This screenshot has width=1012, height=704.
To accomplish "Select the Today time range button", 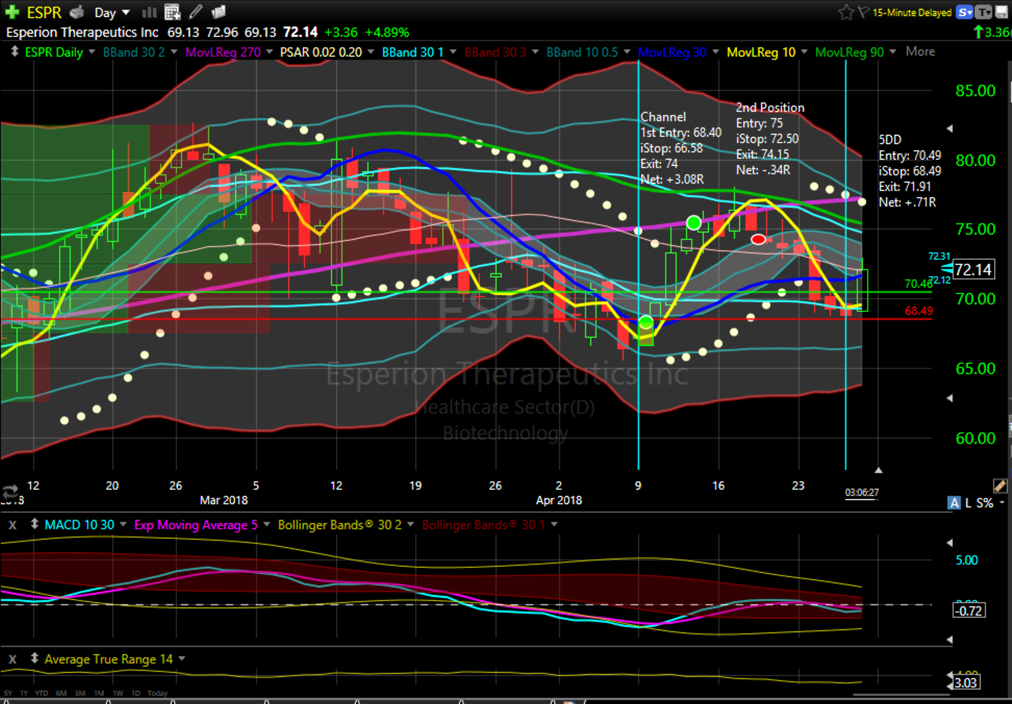I will [157, 693].
